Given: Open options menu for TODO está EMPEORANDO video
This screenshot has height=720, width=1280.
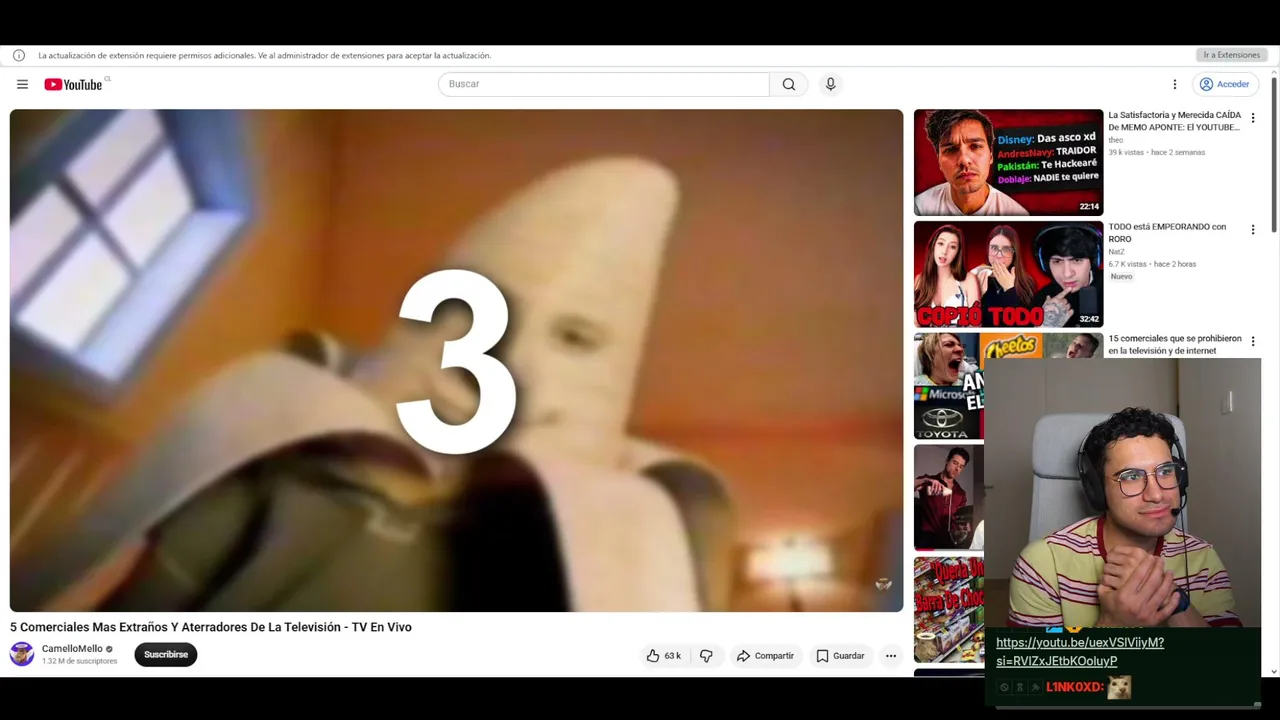Looking at the screenshot, I should coord(1253,230).
